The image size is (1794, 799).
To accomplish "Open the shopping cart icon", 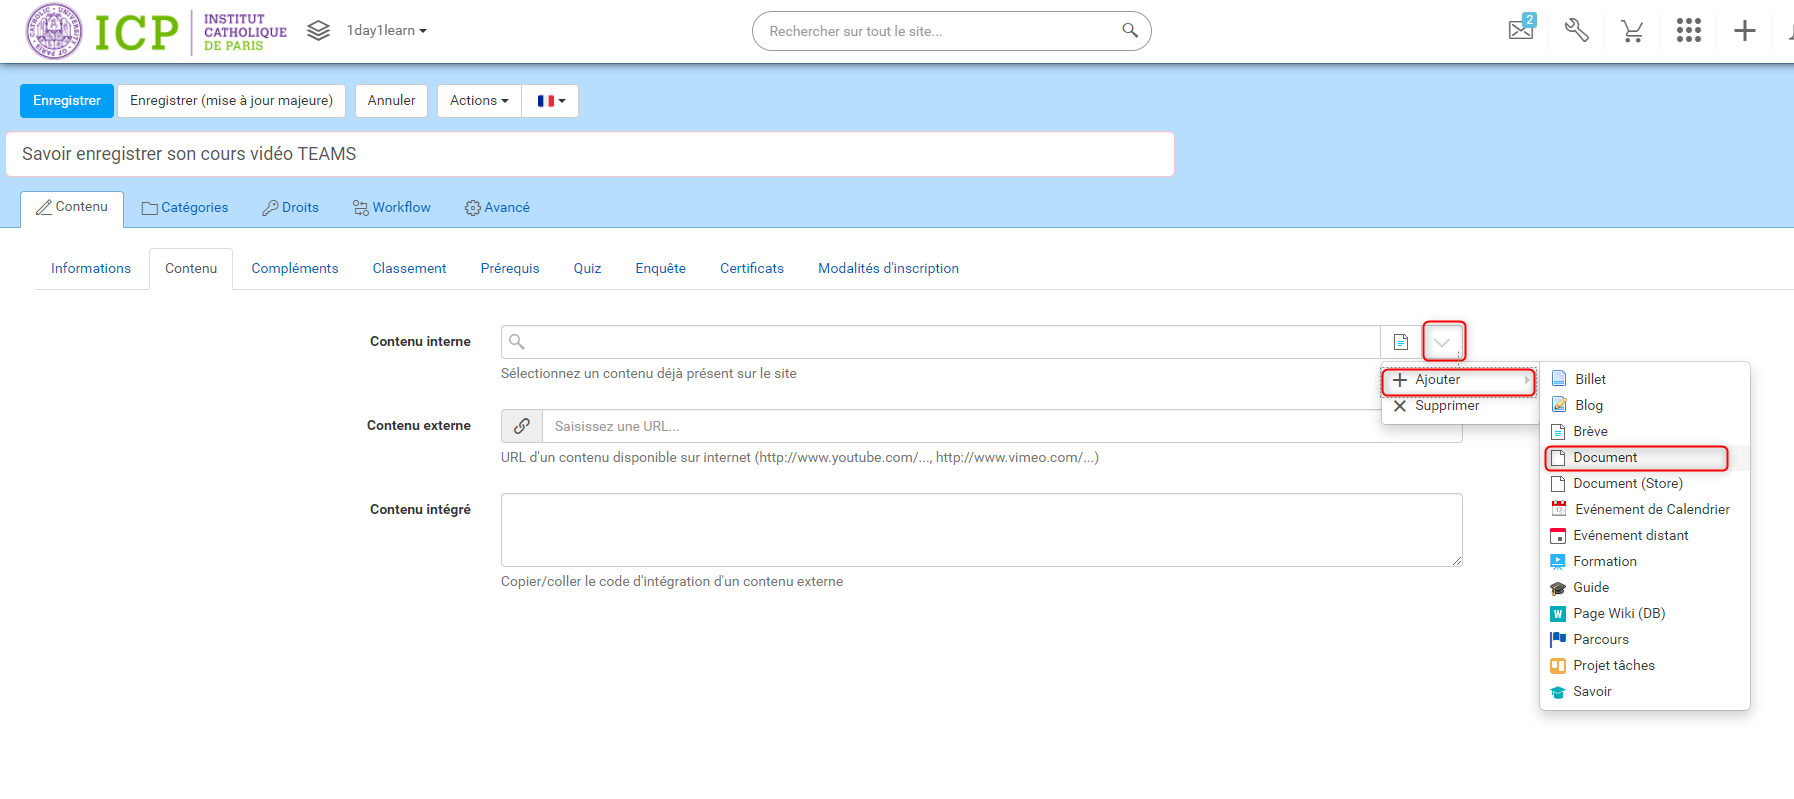I will [x=1633, y=32].
